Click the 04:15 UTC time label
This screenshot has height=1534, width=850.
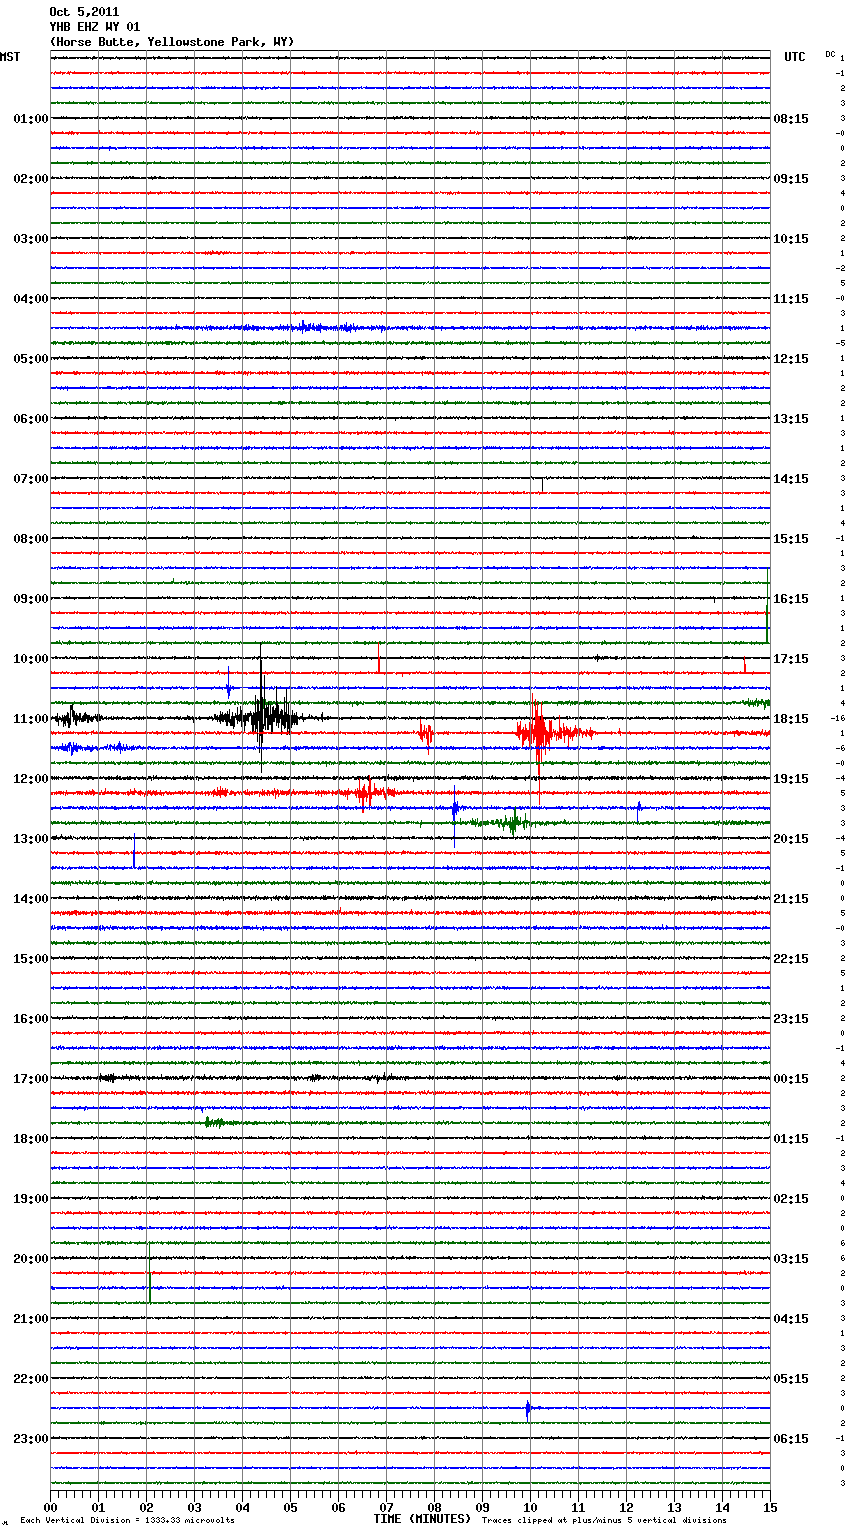point(791,1319)
